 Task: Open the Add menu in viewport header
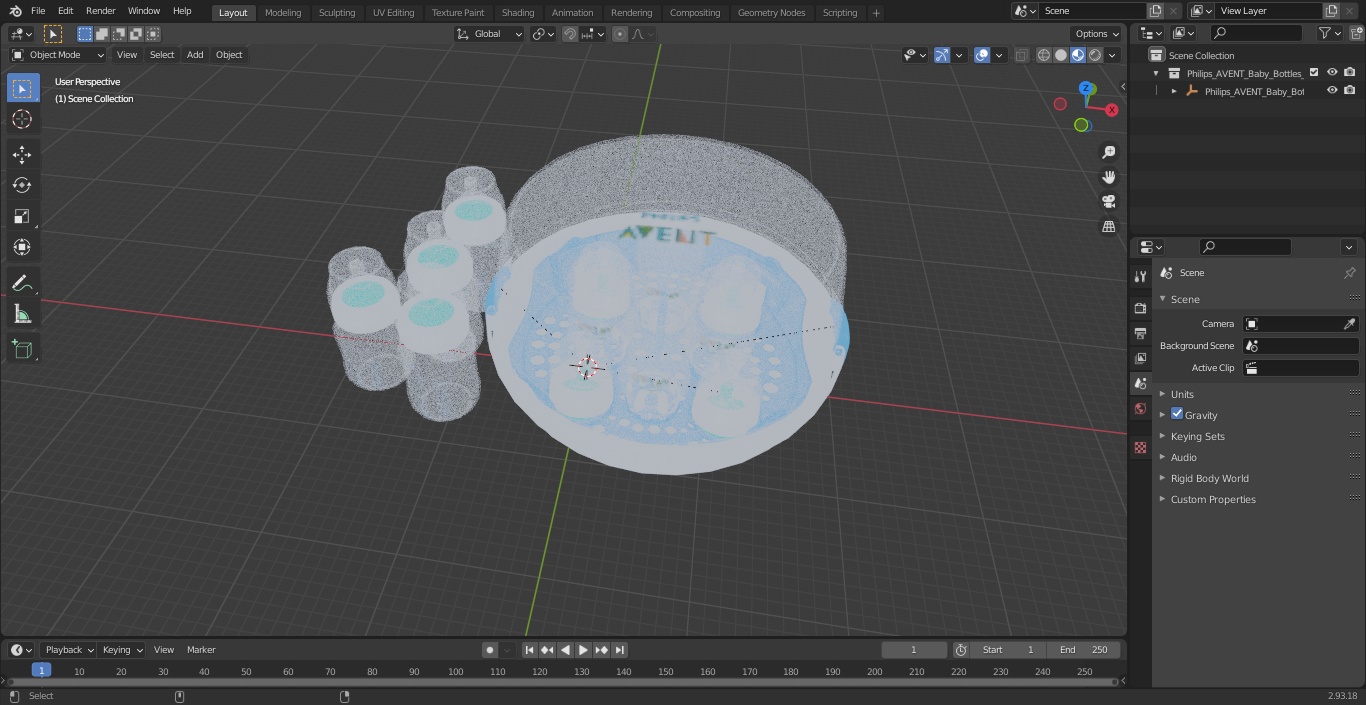coord(195,55)
